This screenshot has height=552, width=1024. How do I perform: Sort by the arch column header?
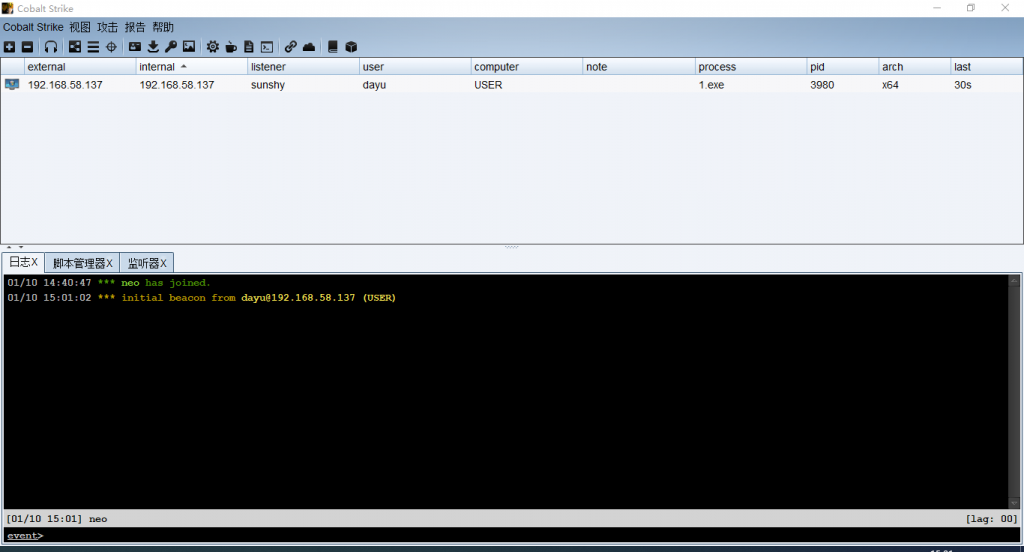pos(915,67)
